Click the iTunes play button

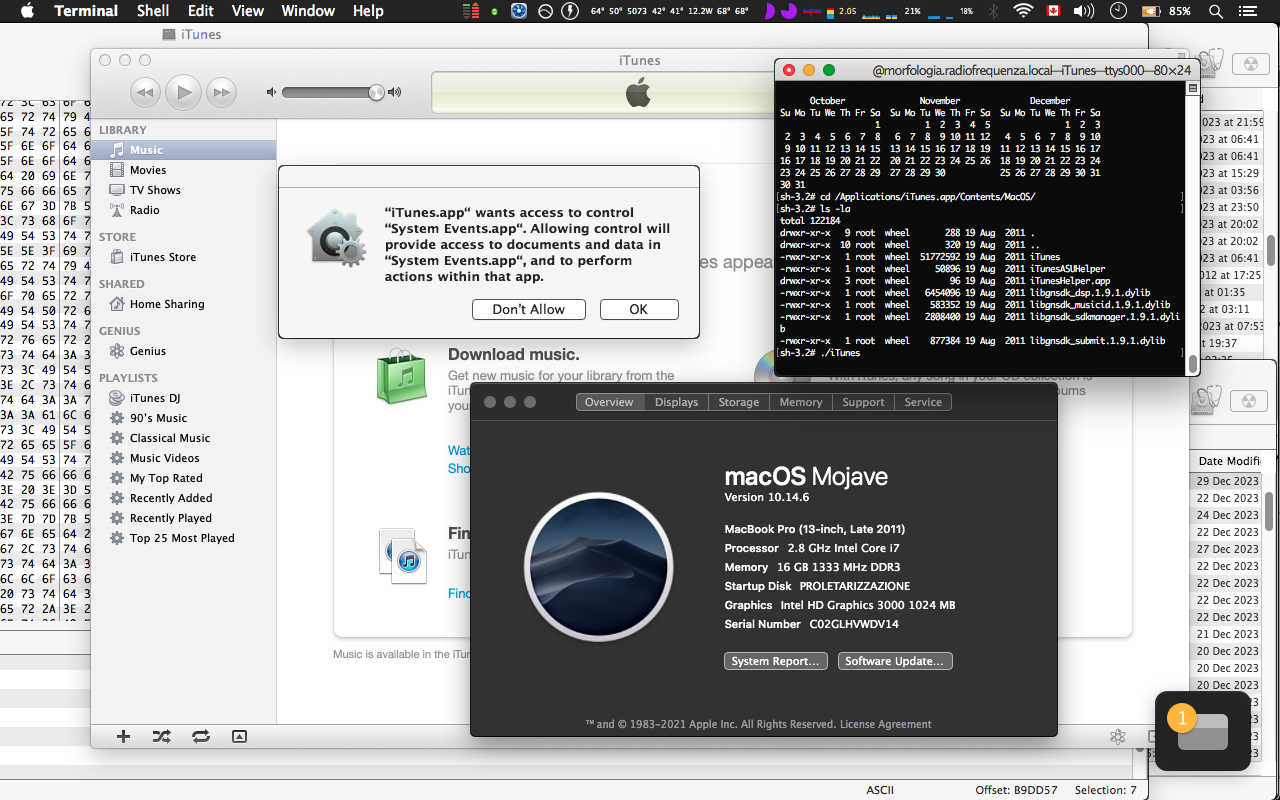pyautogui.click(x=183, y=92)
